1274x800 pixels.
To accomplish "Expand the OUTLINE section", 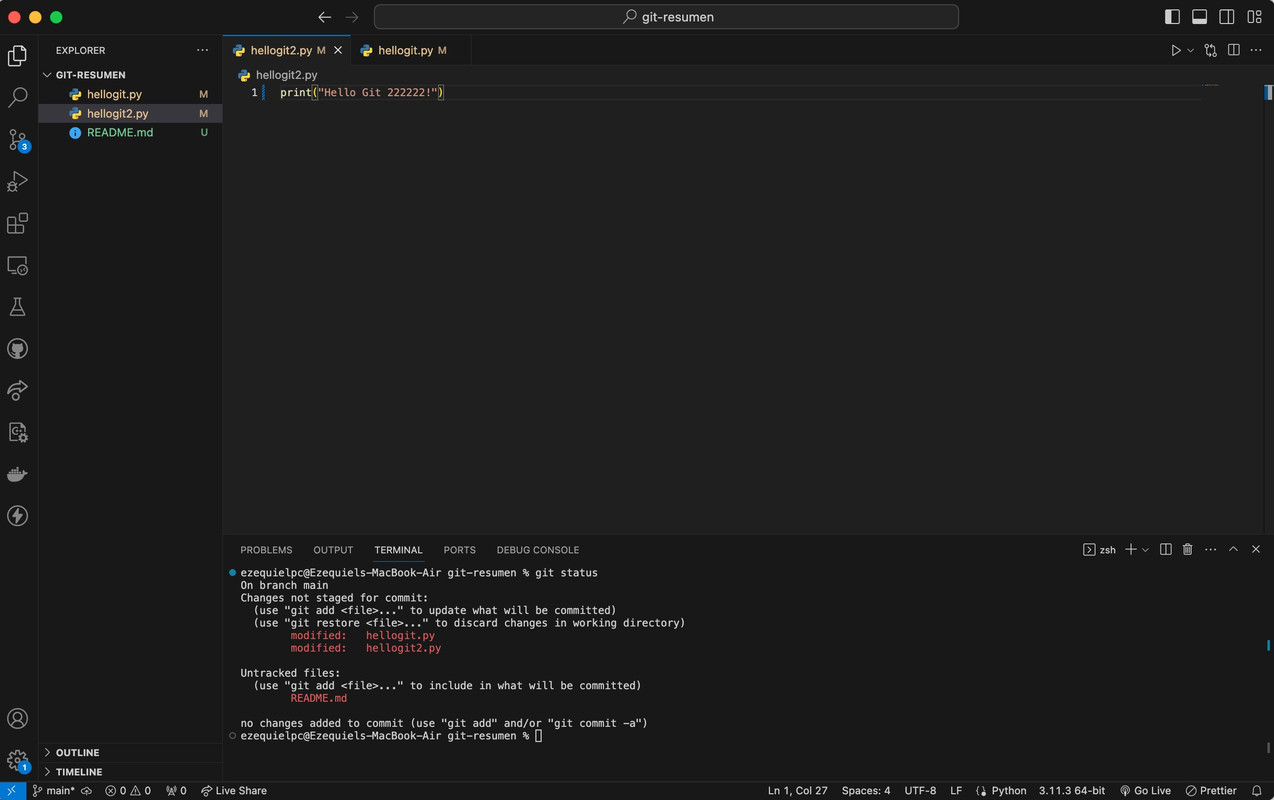I will 130,753.
